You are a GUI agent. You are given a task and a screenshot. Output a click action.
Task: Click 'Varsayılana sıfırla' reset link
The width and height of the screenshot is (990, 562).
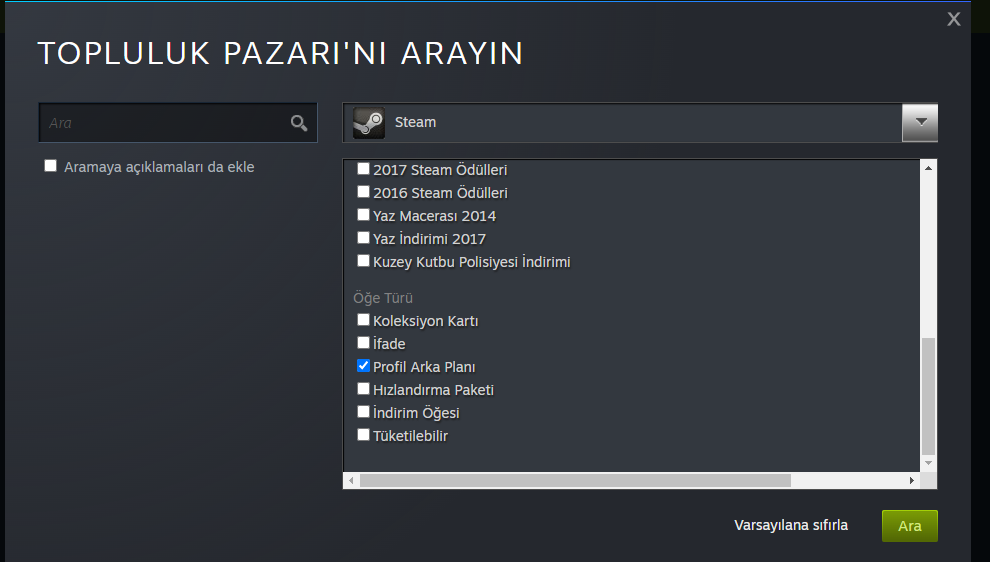[790, 525]
